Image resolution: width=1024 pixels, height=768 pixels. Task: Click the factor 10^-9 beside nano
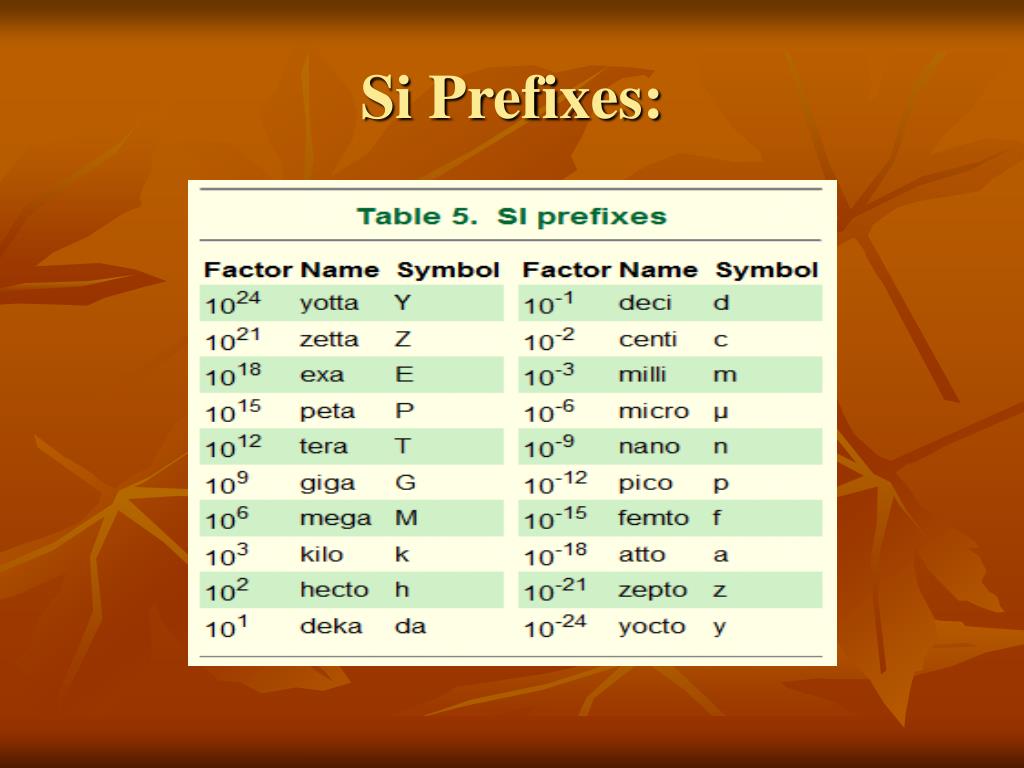[x=549, y=447]
